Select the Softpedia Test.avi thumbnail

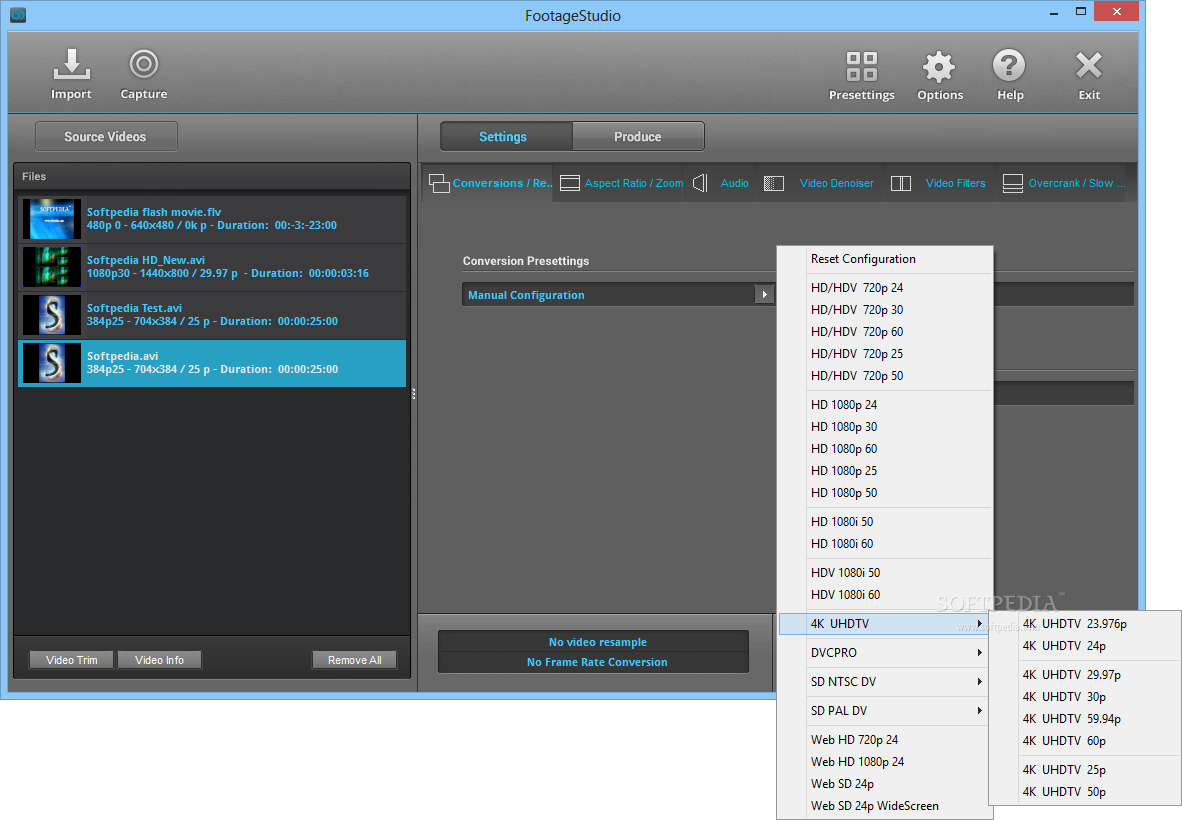[x=51, y=315]
